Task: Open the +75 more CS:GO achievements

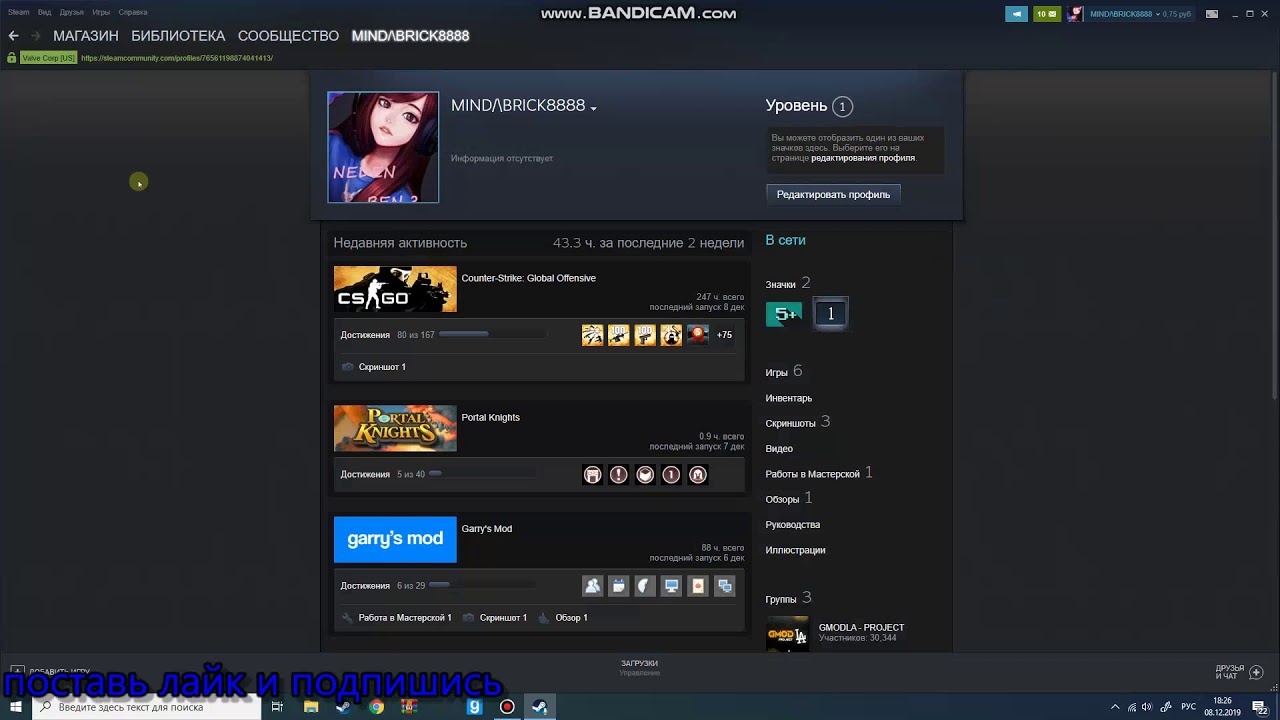Action: pyautogui.click(x=724, y=335)
